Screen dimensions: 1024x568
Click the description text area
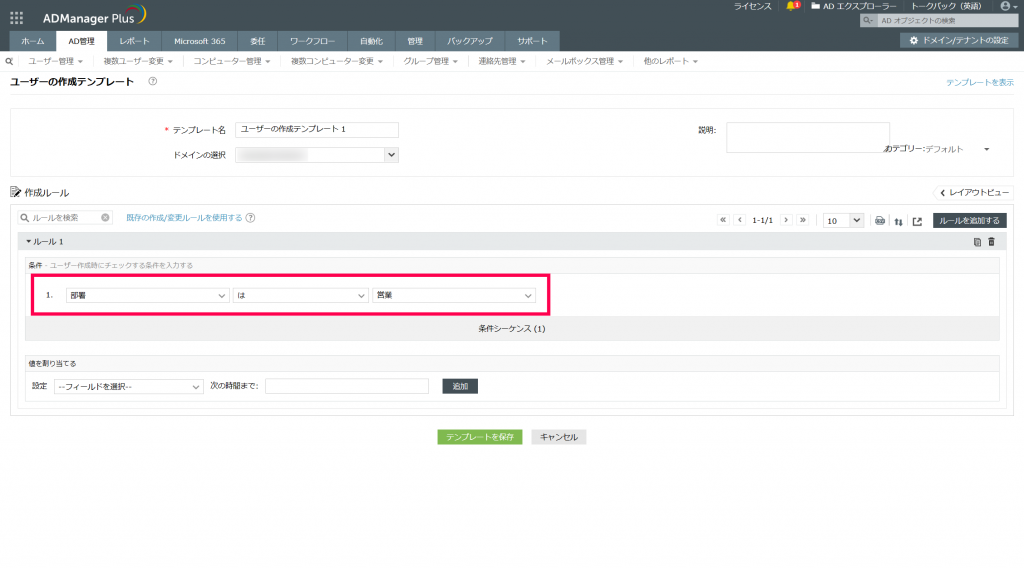click(808, 138)
